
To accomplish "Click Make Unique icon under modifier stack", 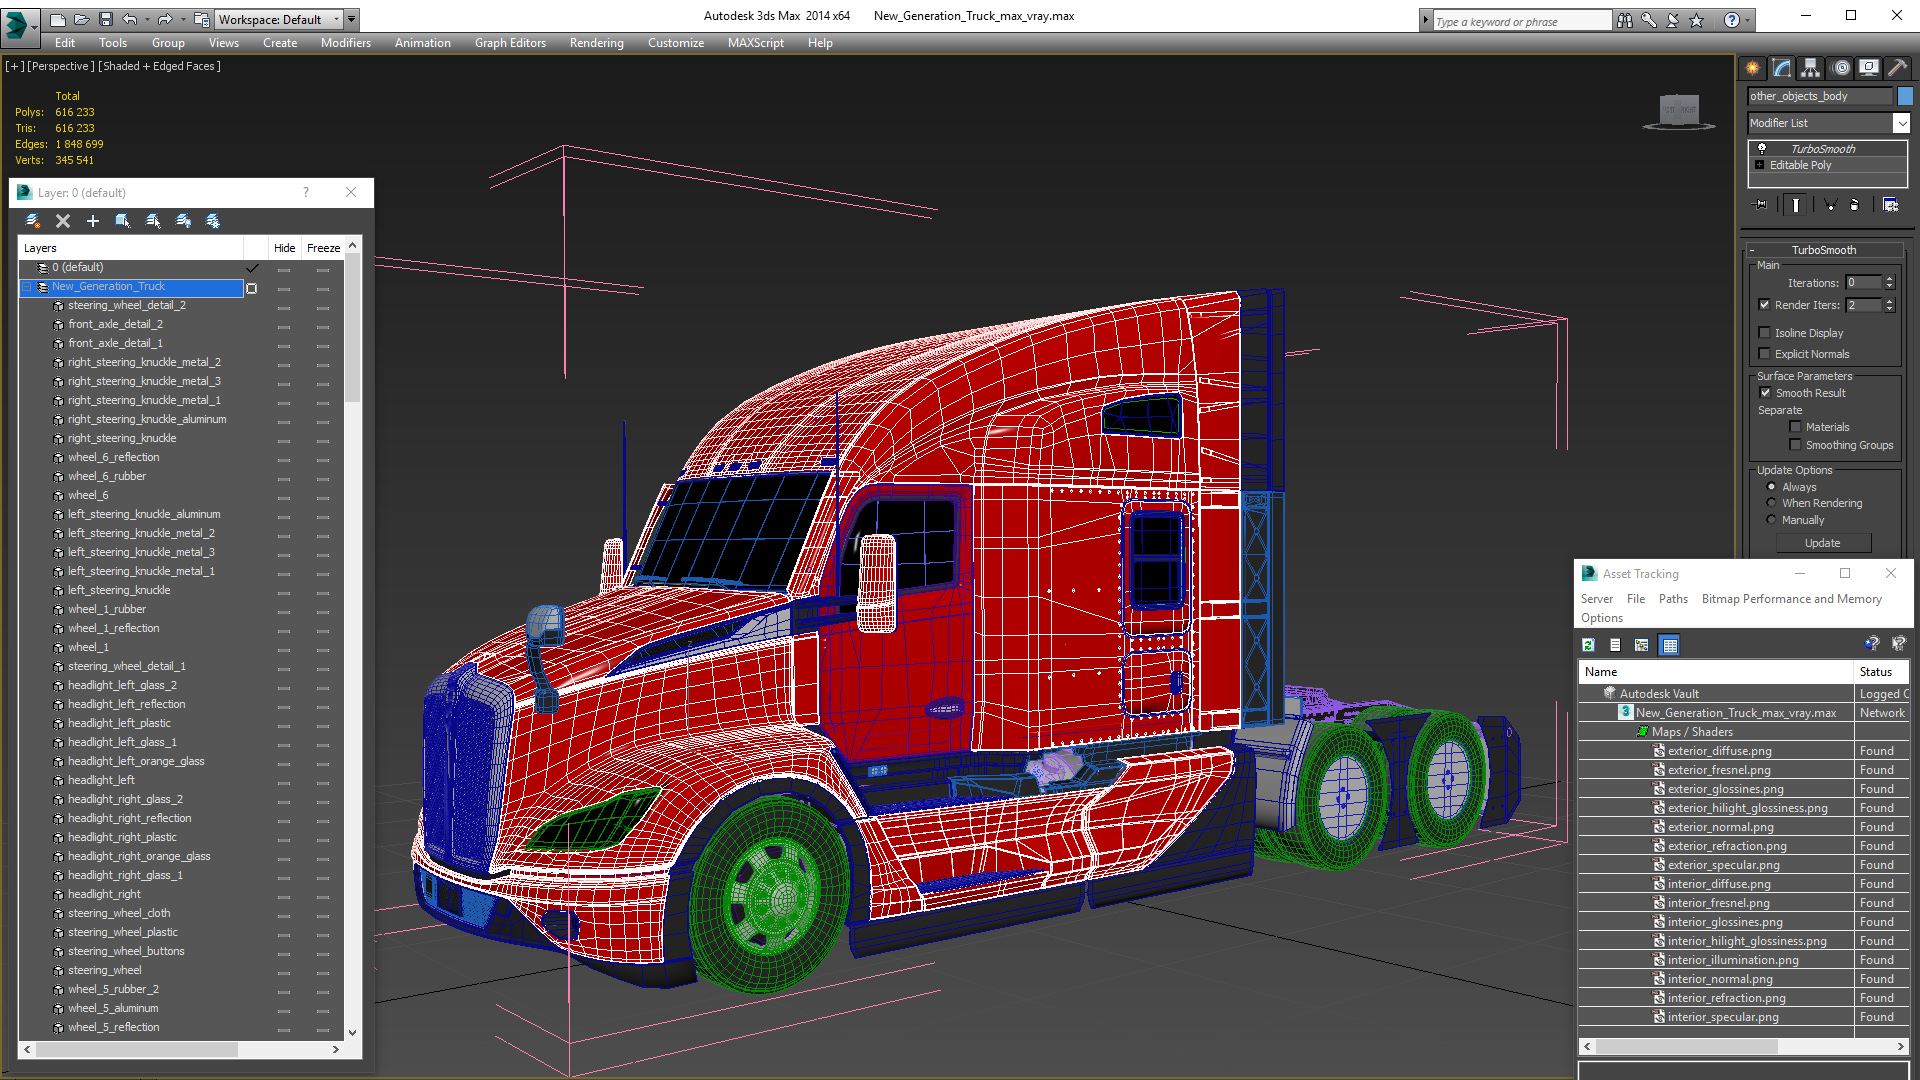I will 1830,205.
